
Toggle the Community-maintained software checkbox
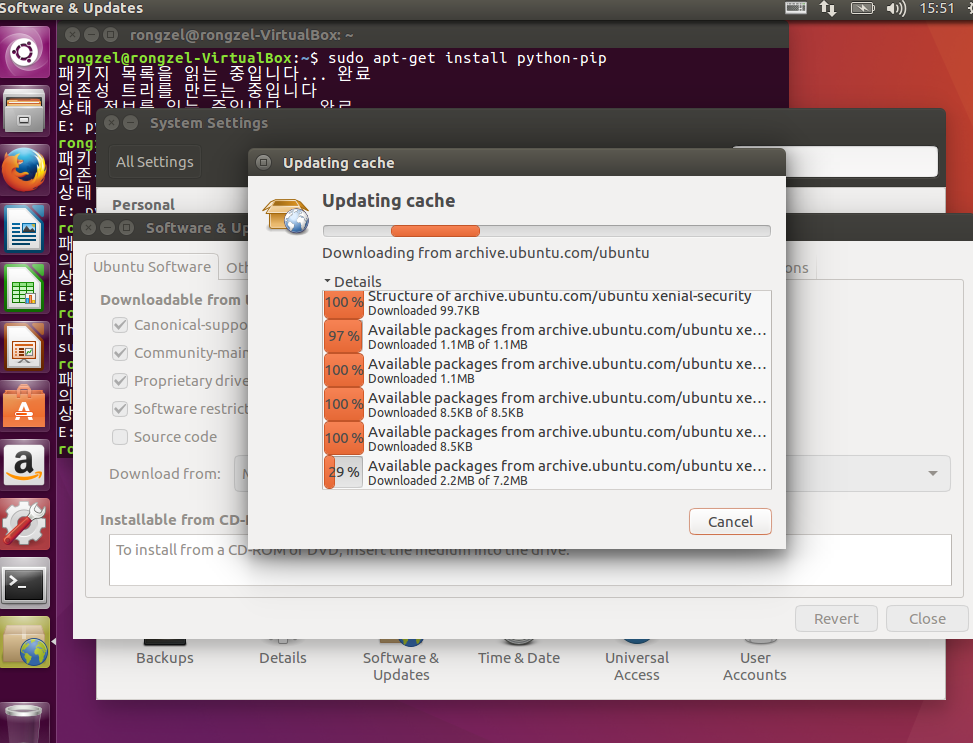coord(120,353)
